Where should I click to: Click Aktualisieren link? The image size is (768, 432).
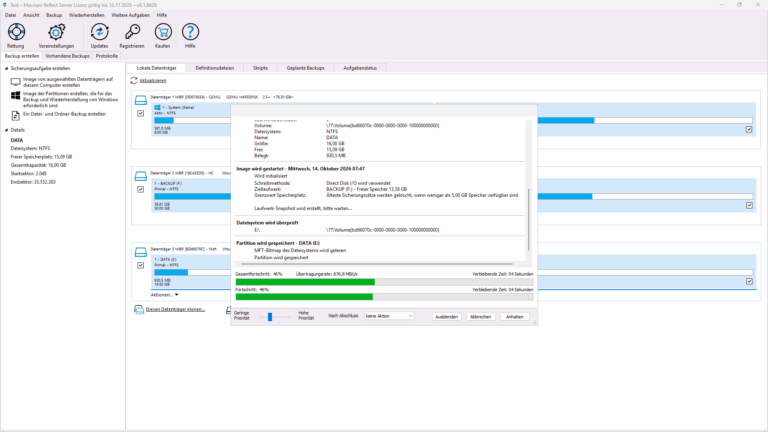(153, 80)
